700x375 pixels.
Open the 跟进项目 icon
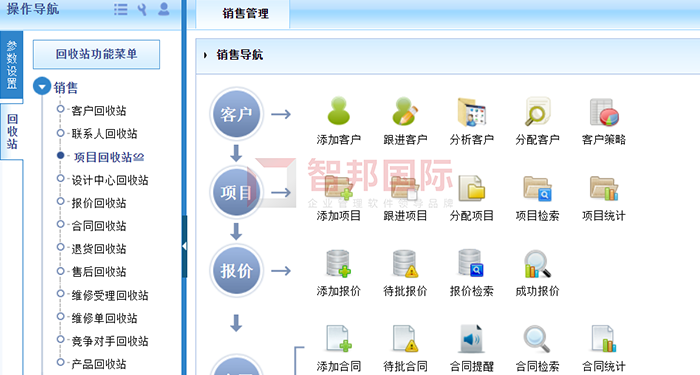pyautogui.click(x=405, y=188)
